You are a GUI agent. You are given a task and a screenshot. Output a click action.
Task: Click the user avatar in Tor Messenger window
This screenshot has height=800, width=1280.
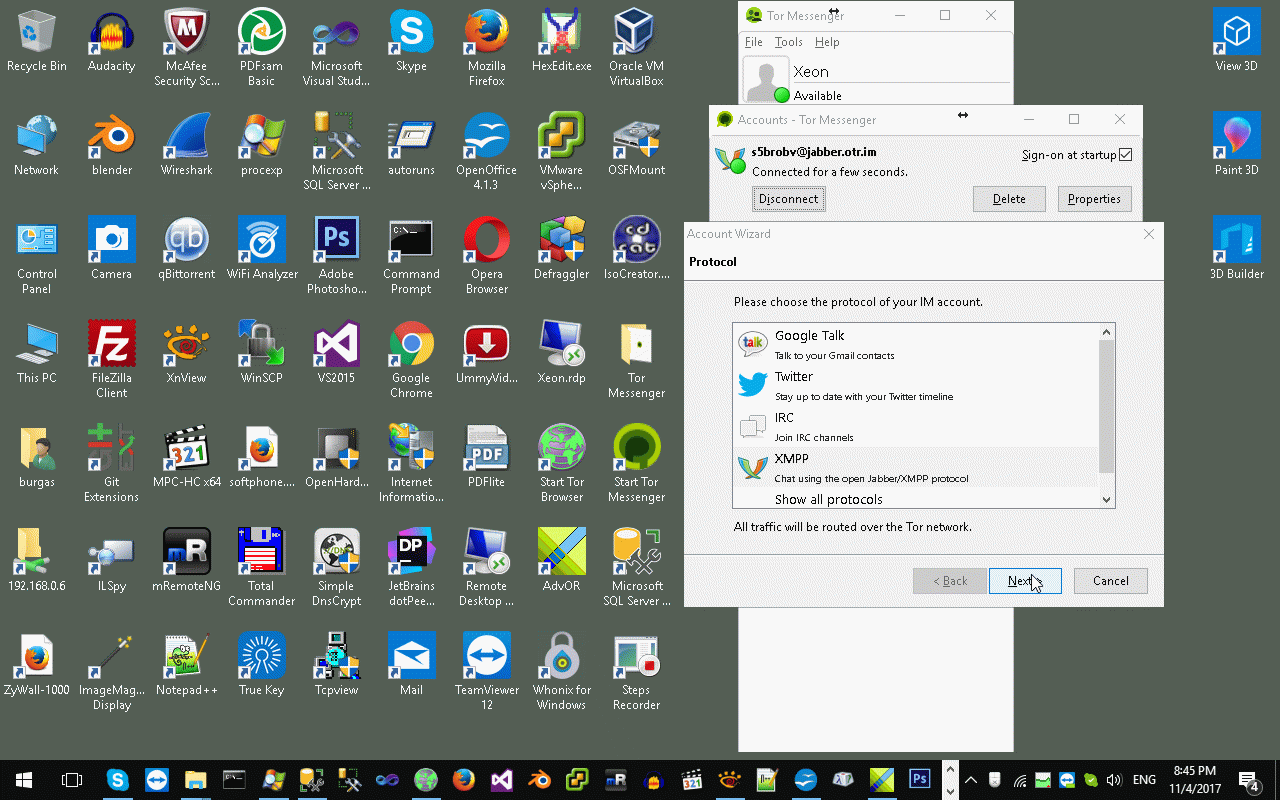click(766, 79)
